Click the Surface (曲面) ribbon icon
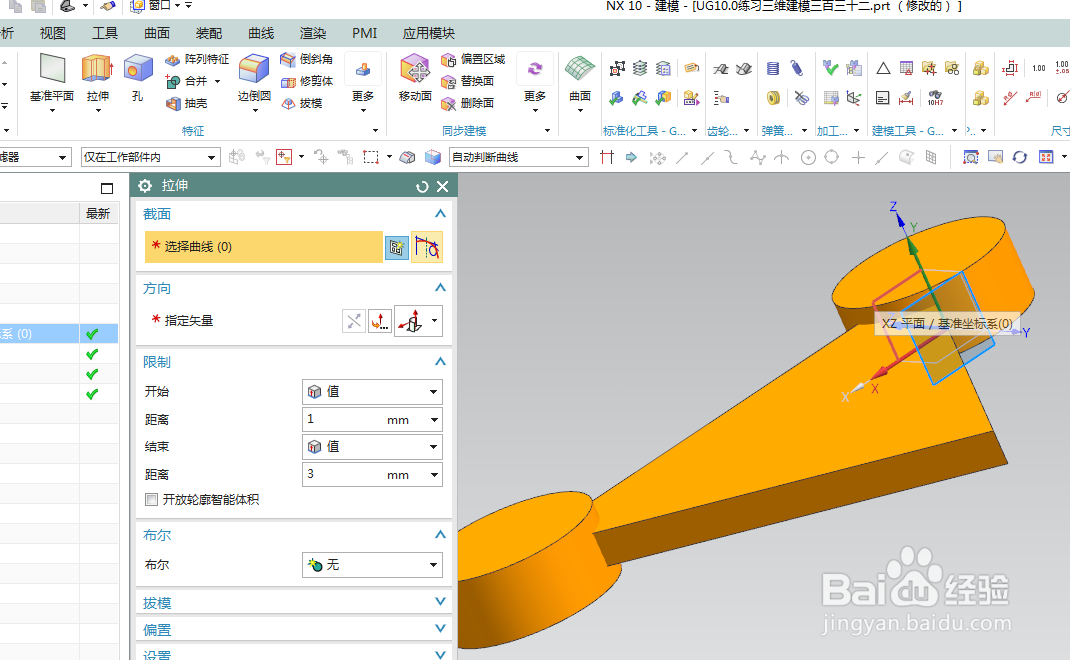This screenshot has width=1070, height=660. pos(580,78)
